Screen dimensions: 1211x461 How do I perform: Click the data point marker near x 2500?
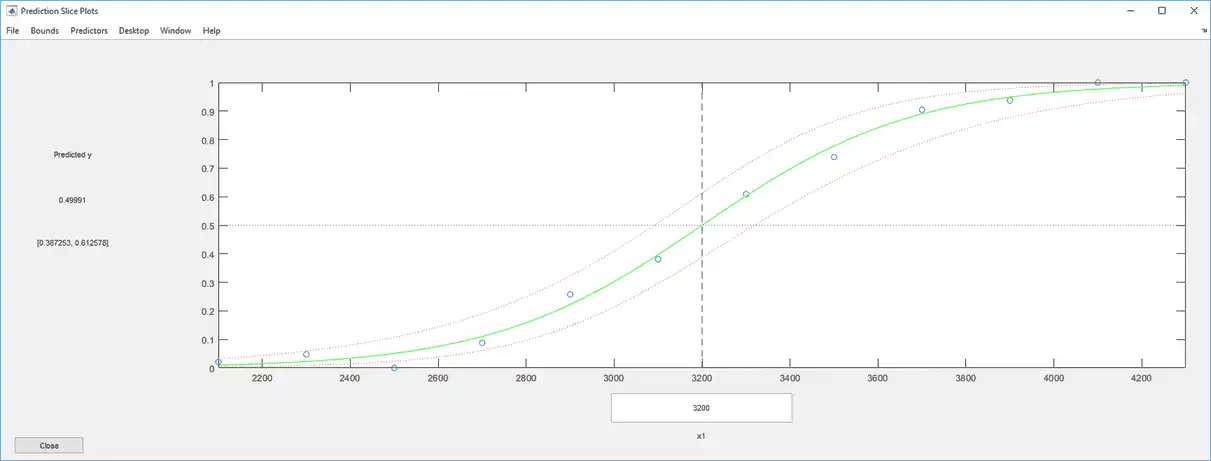coord(394,368)
